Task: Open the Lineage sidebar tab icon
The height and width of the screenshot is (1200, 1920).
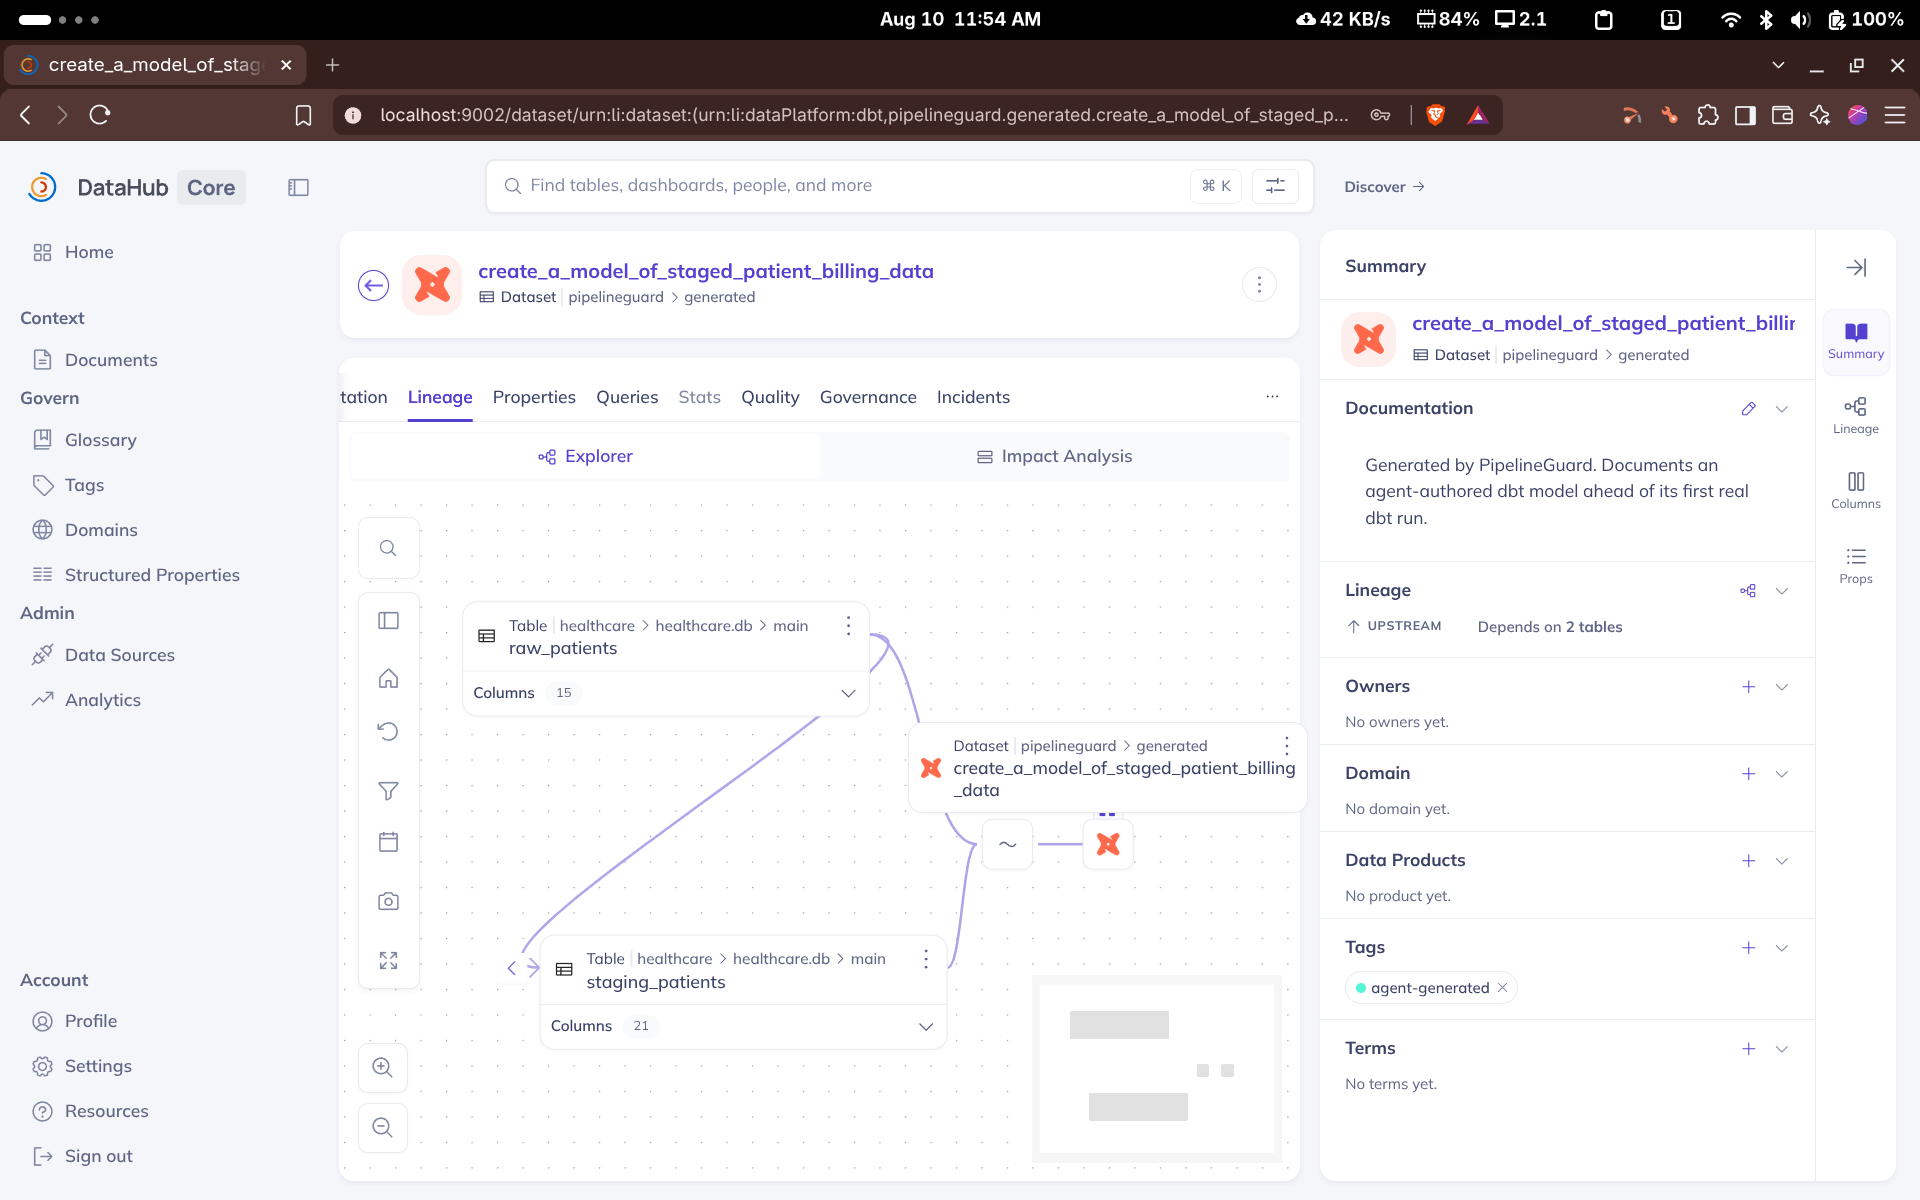Action: 1856,415
